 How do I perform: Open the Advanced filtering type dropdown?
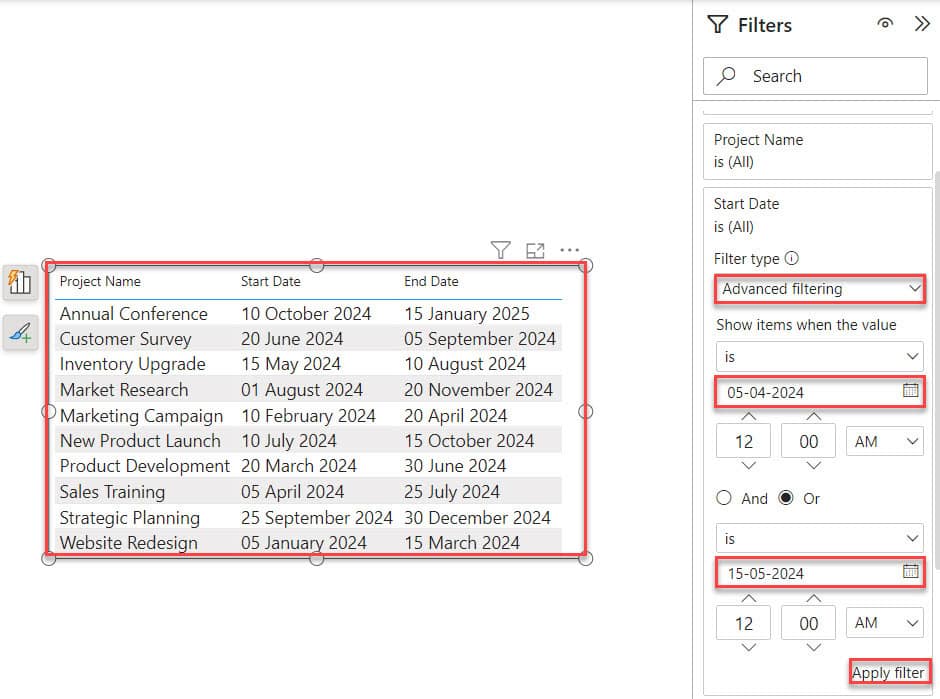(820, 289)
